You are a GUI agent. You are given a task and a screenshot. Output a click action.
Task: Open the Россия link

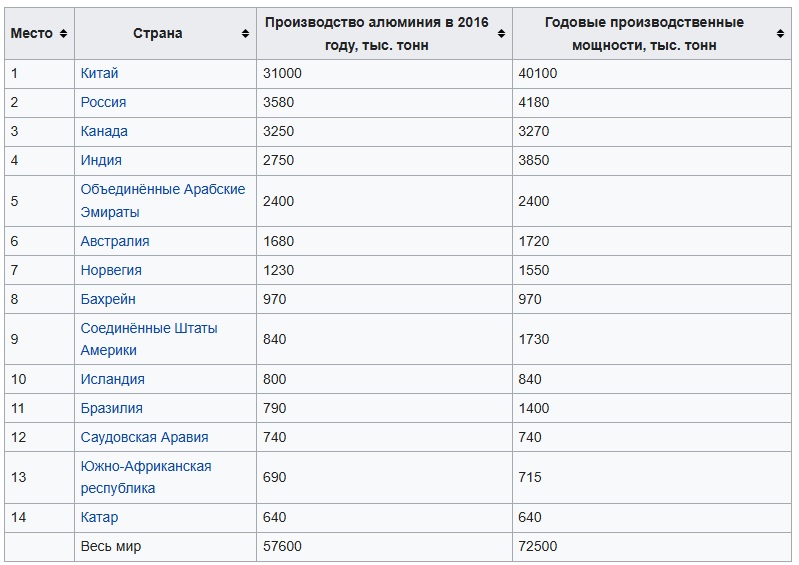(x=103, y=102)
